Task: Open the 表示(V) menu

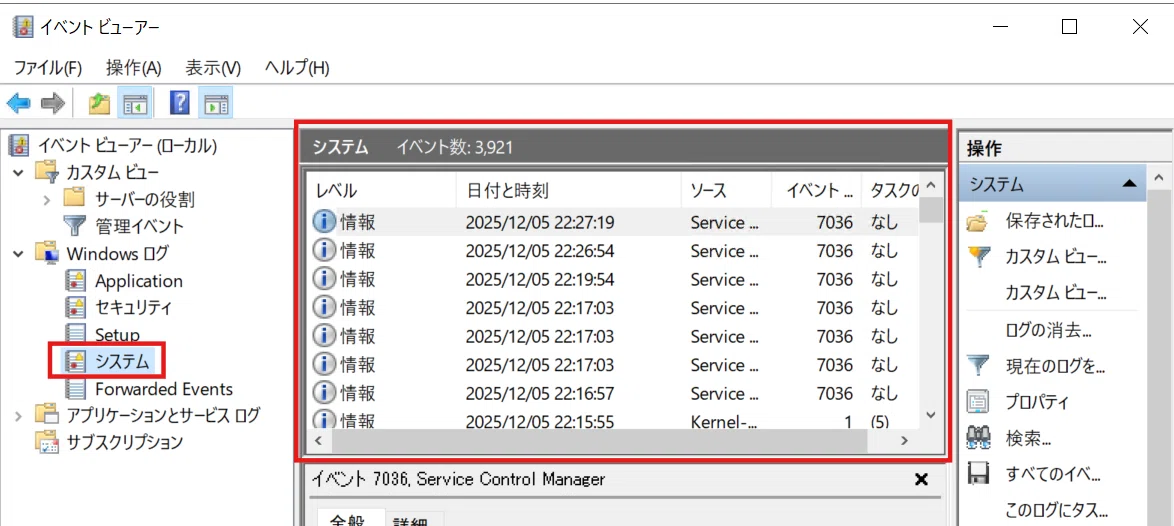Action: tap(213, 68)
